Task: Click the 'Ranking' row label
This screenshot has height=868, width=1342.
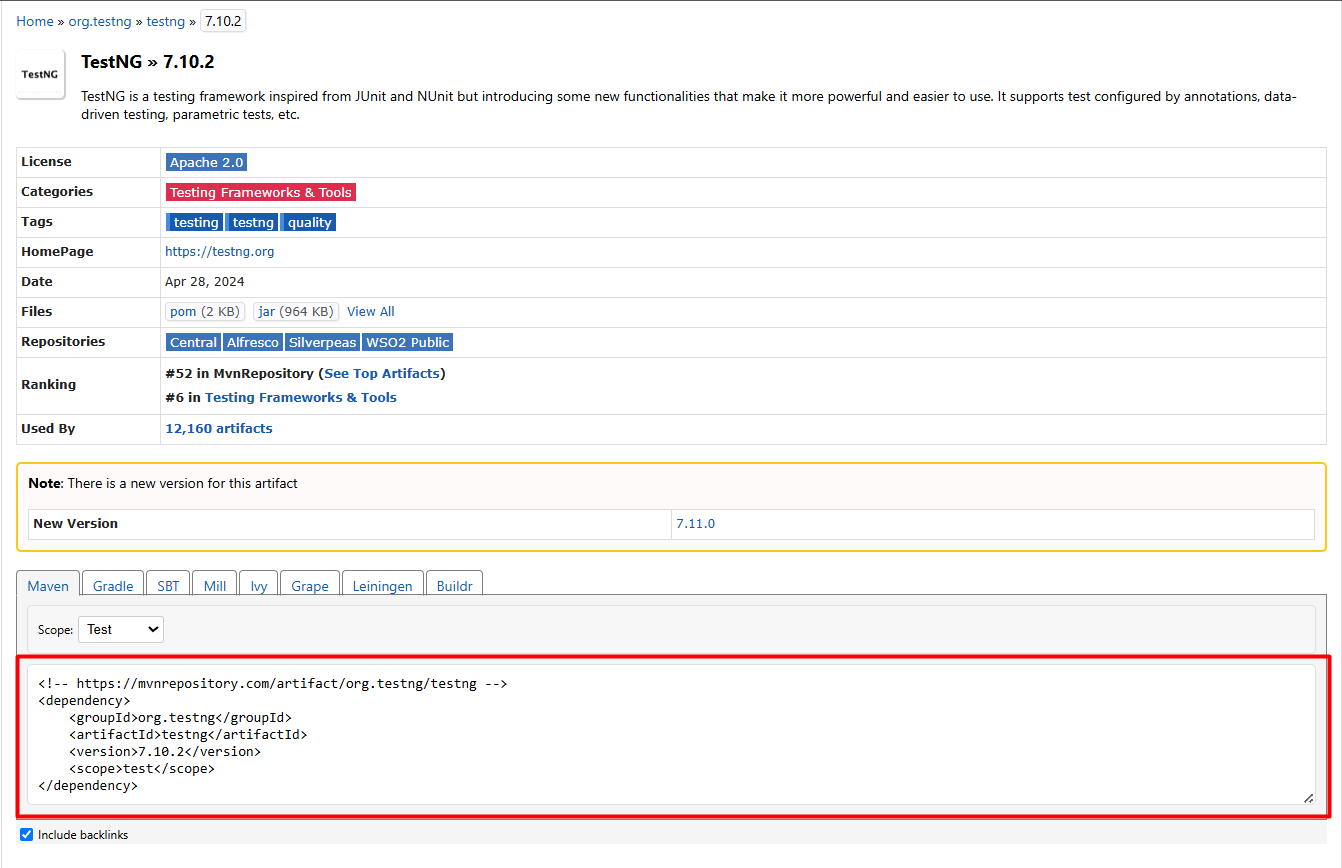Action: pyautogui.click(x=48, y=384)
